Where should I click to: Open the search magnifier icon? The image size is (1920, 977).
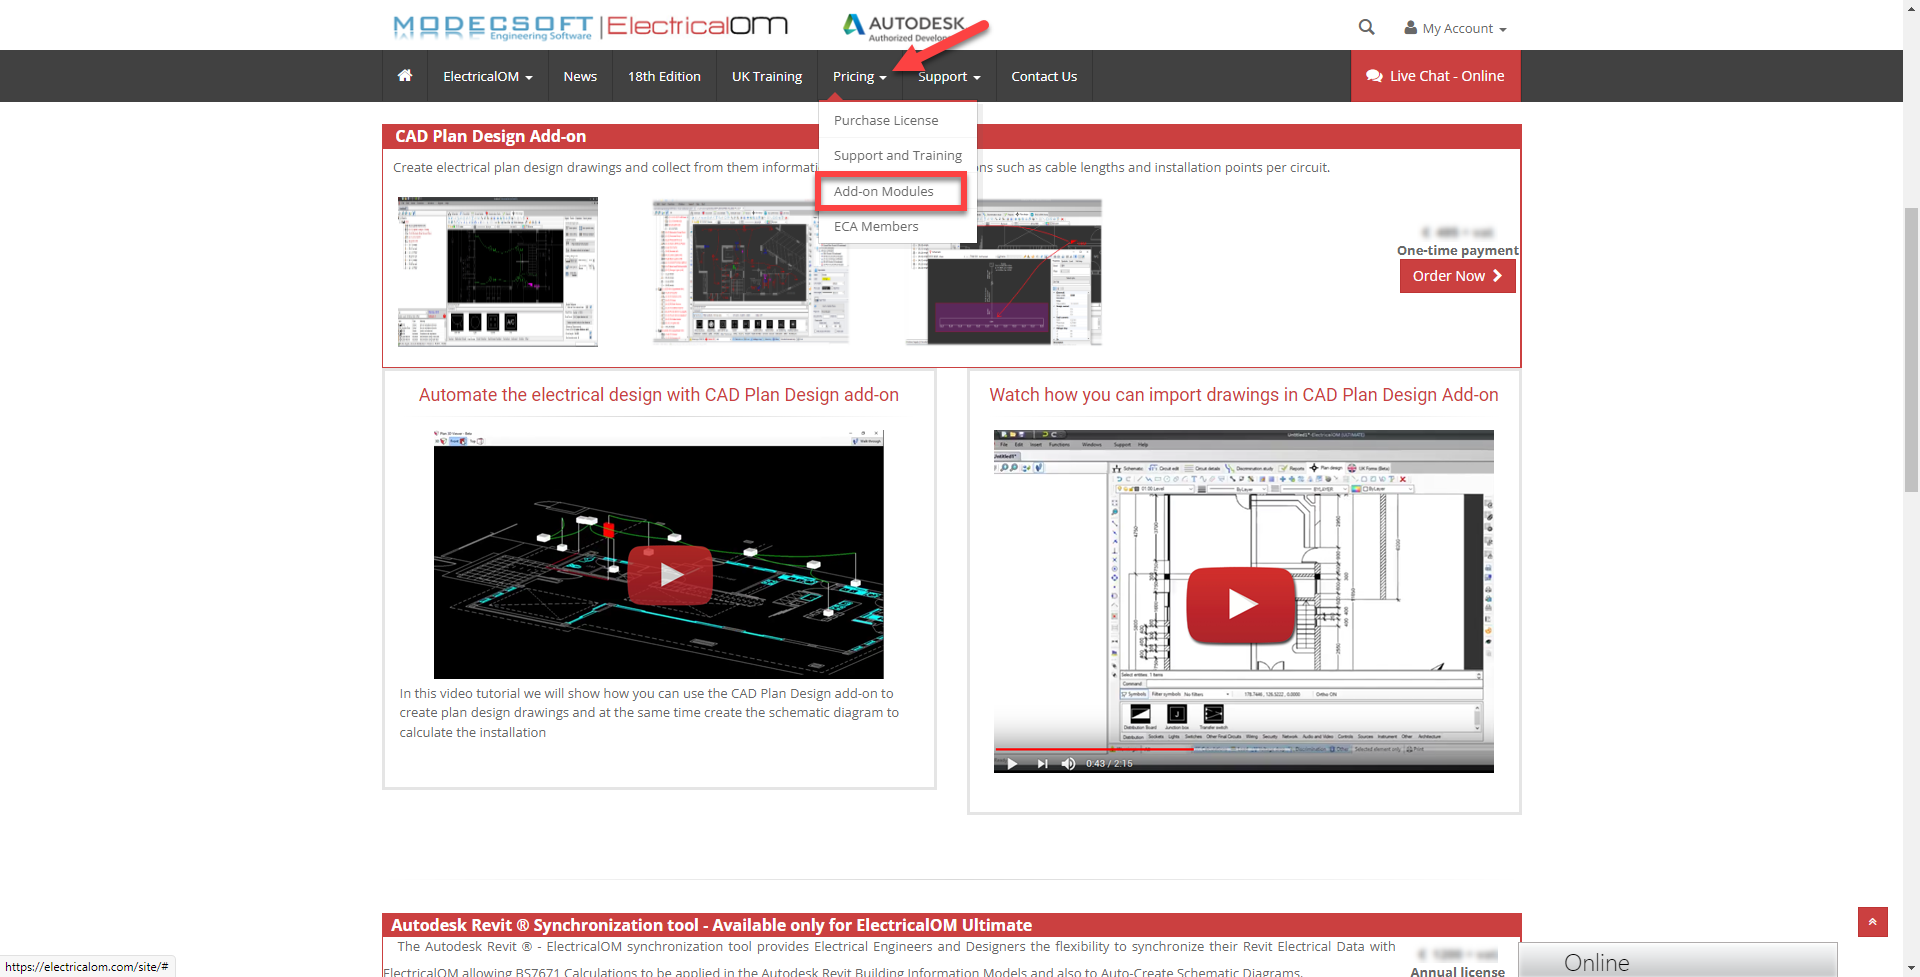[1366, 27]
